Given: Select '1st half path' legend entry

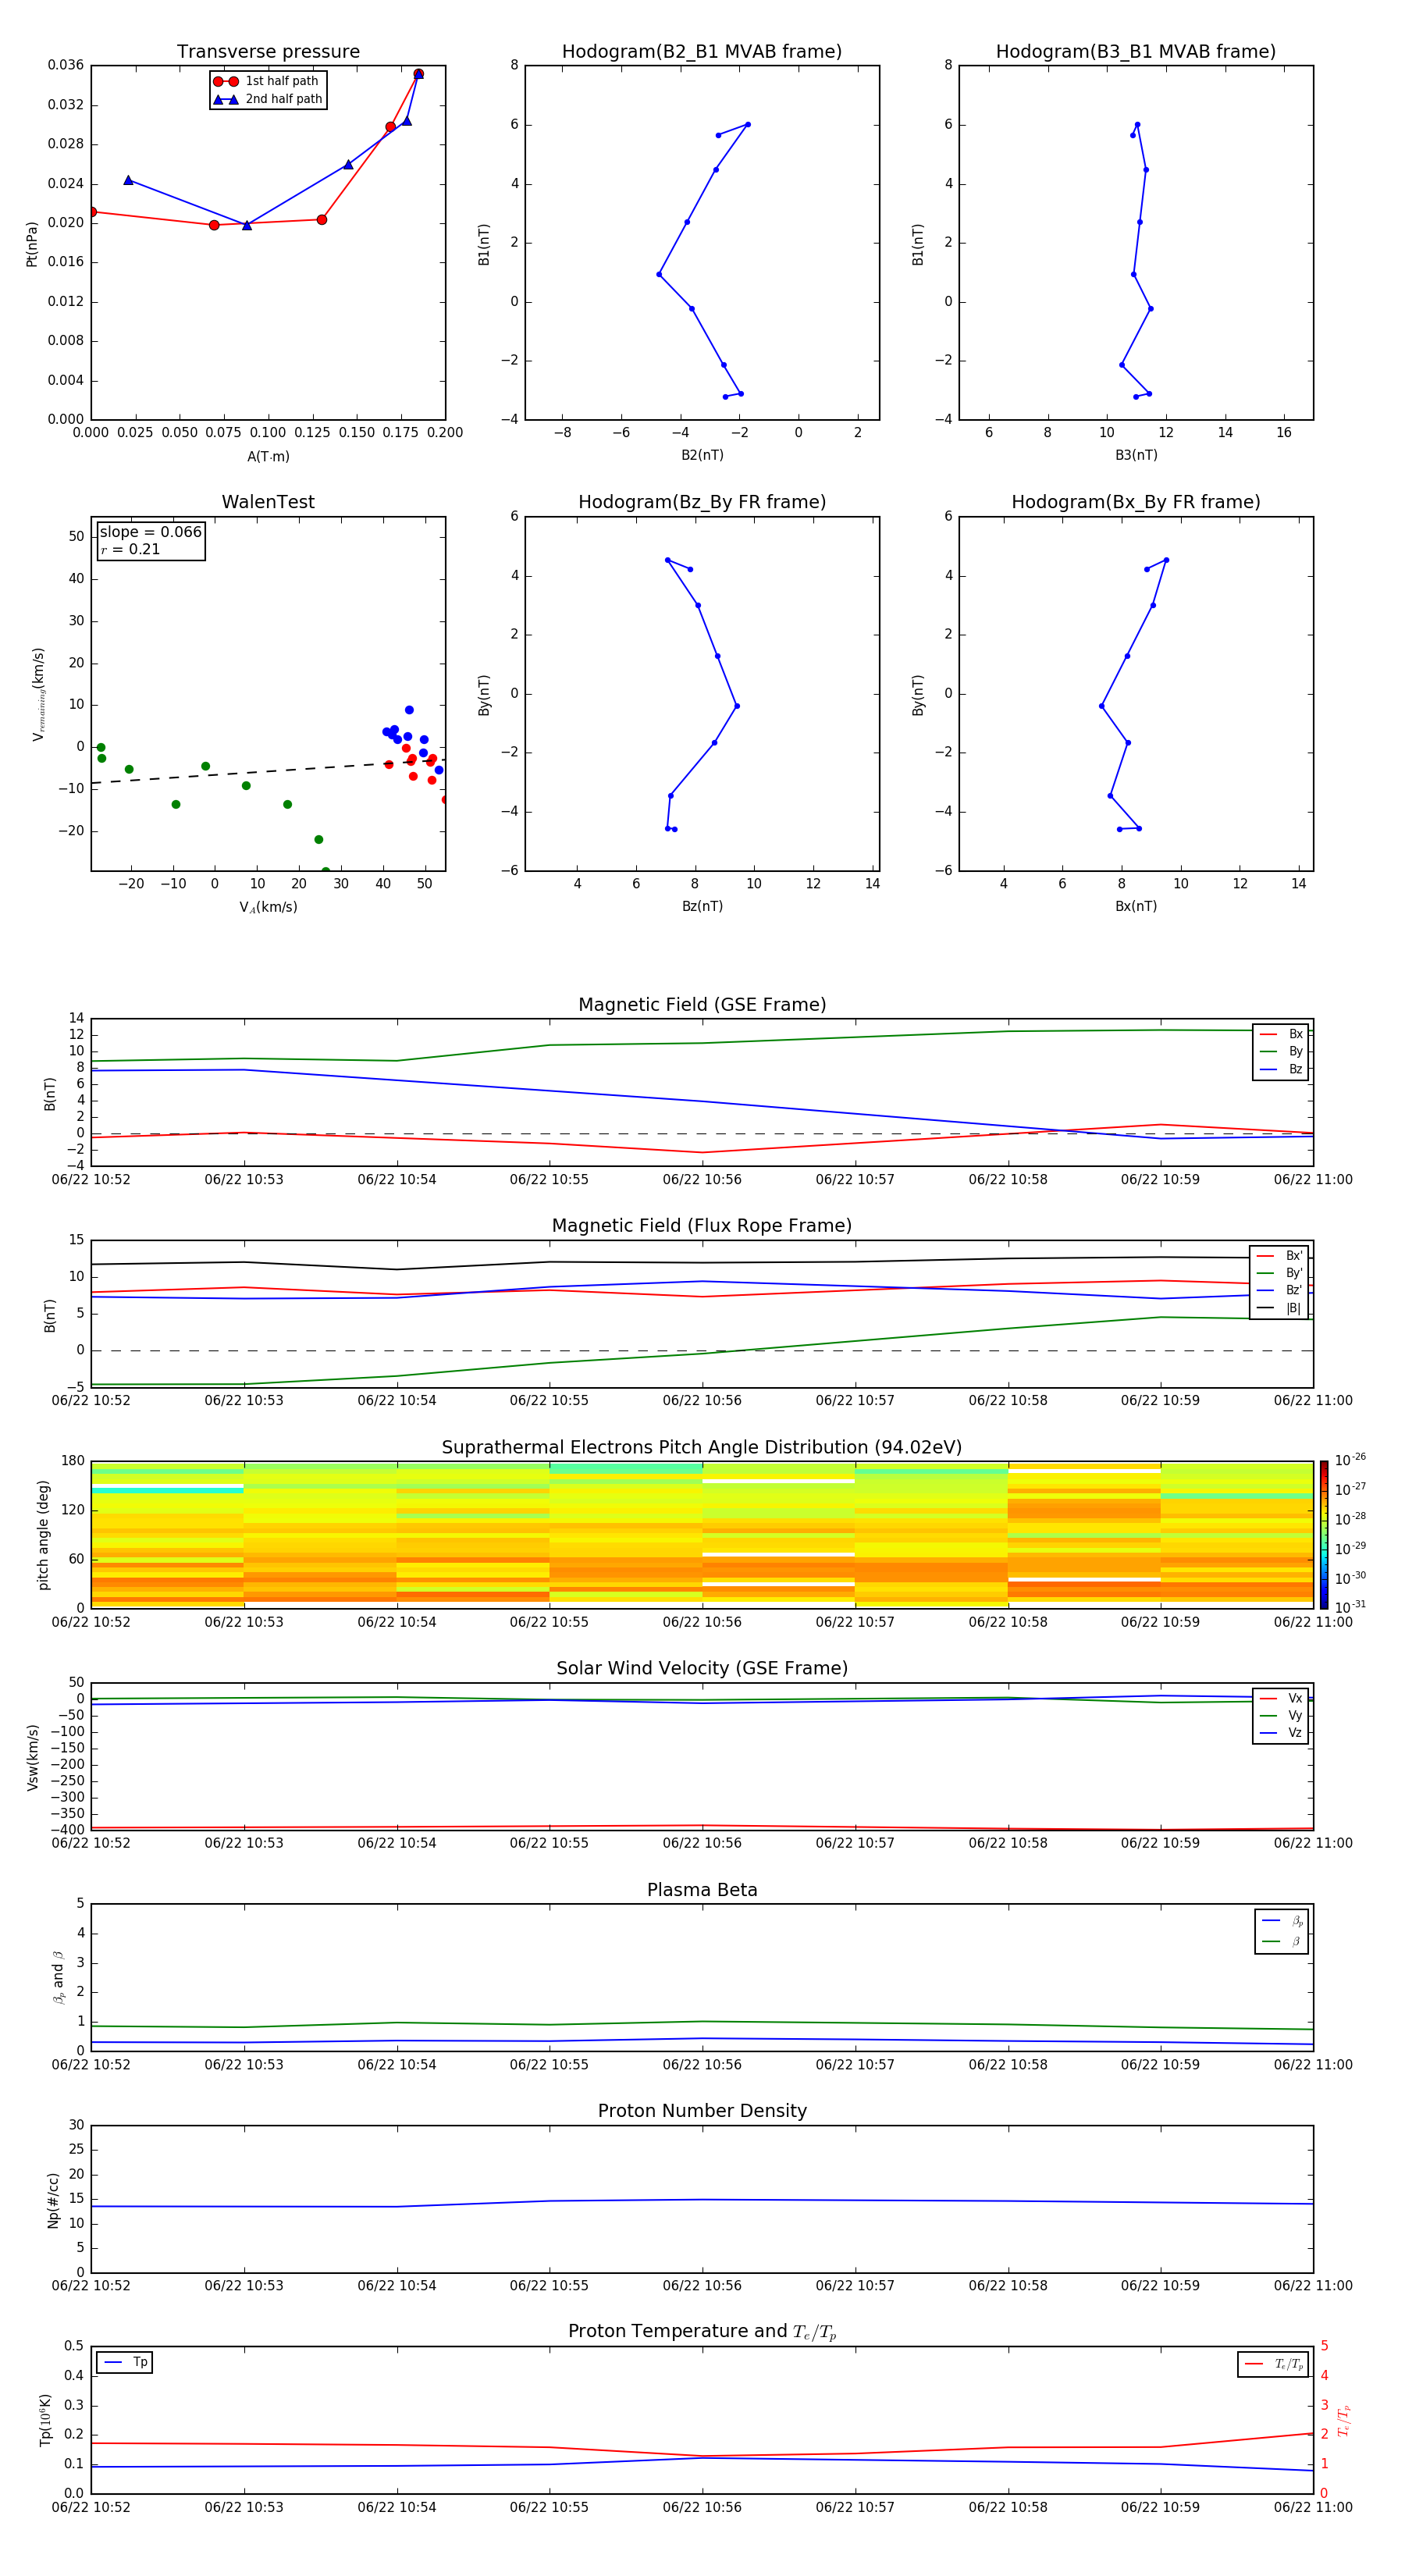Looking at the screenshot, I should pos(267,81).
